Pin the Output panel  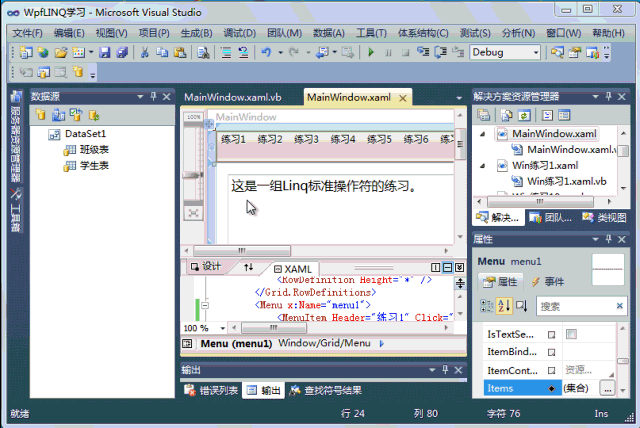[445, 370]
